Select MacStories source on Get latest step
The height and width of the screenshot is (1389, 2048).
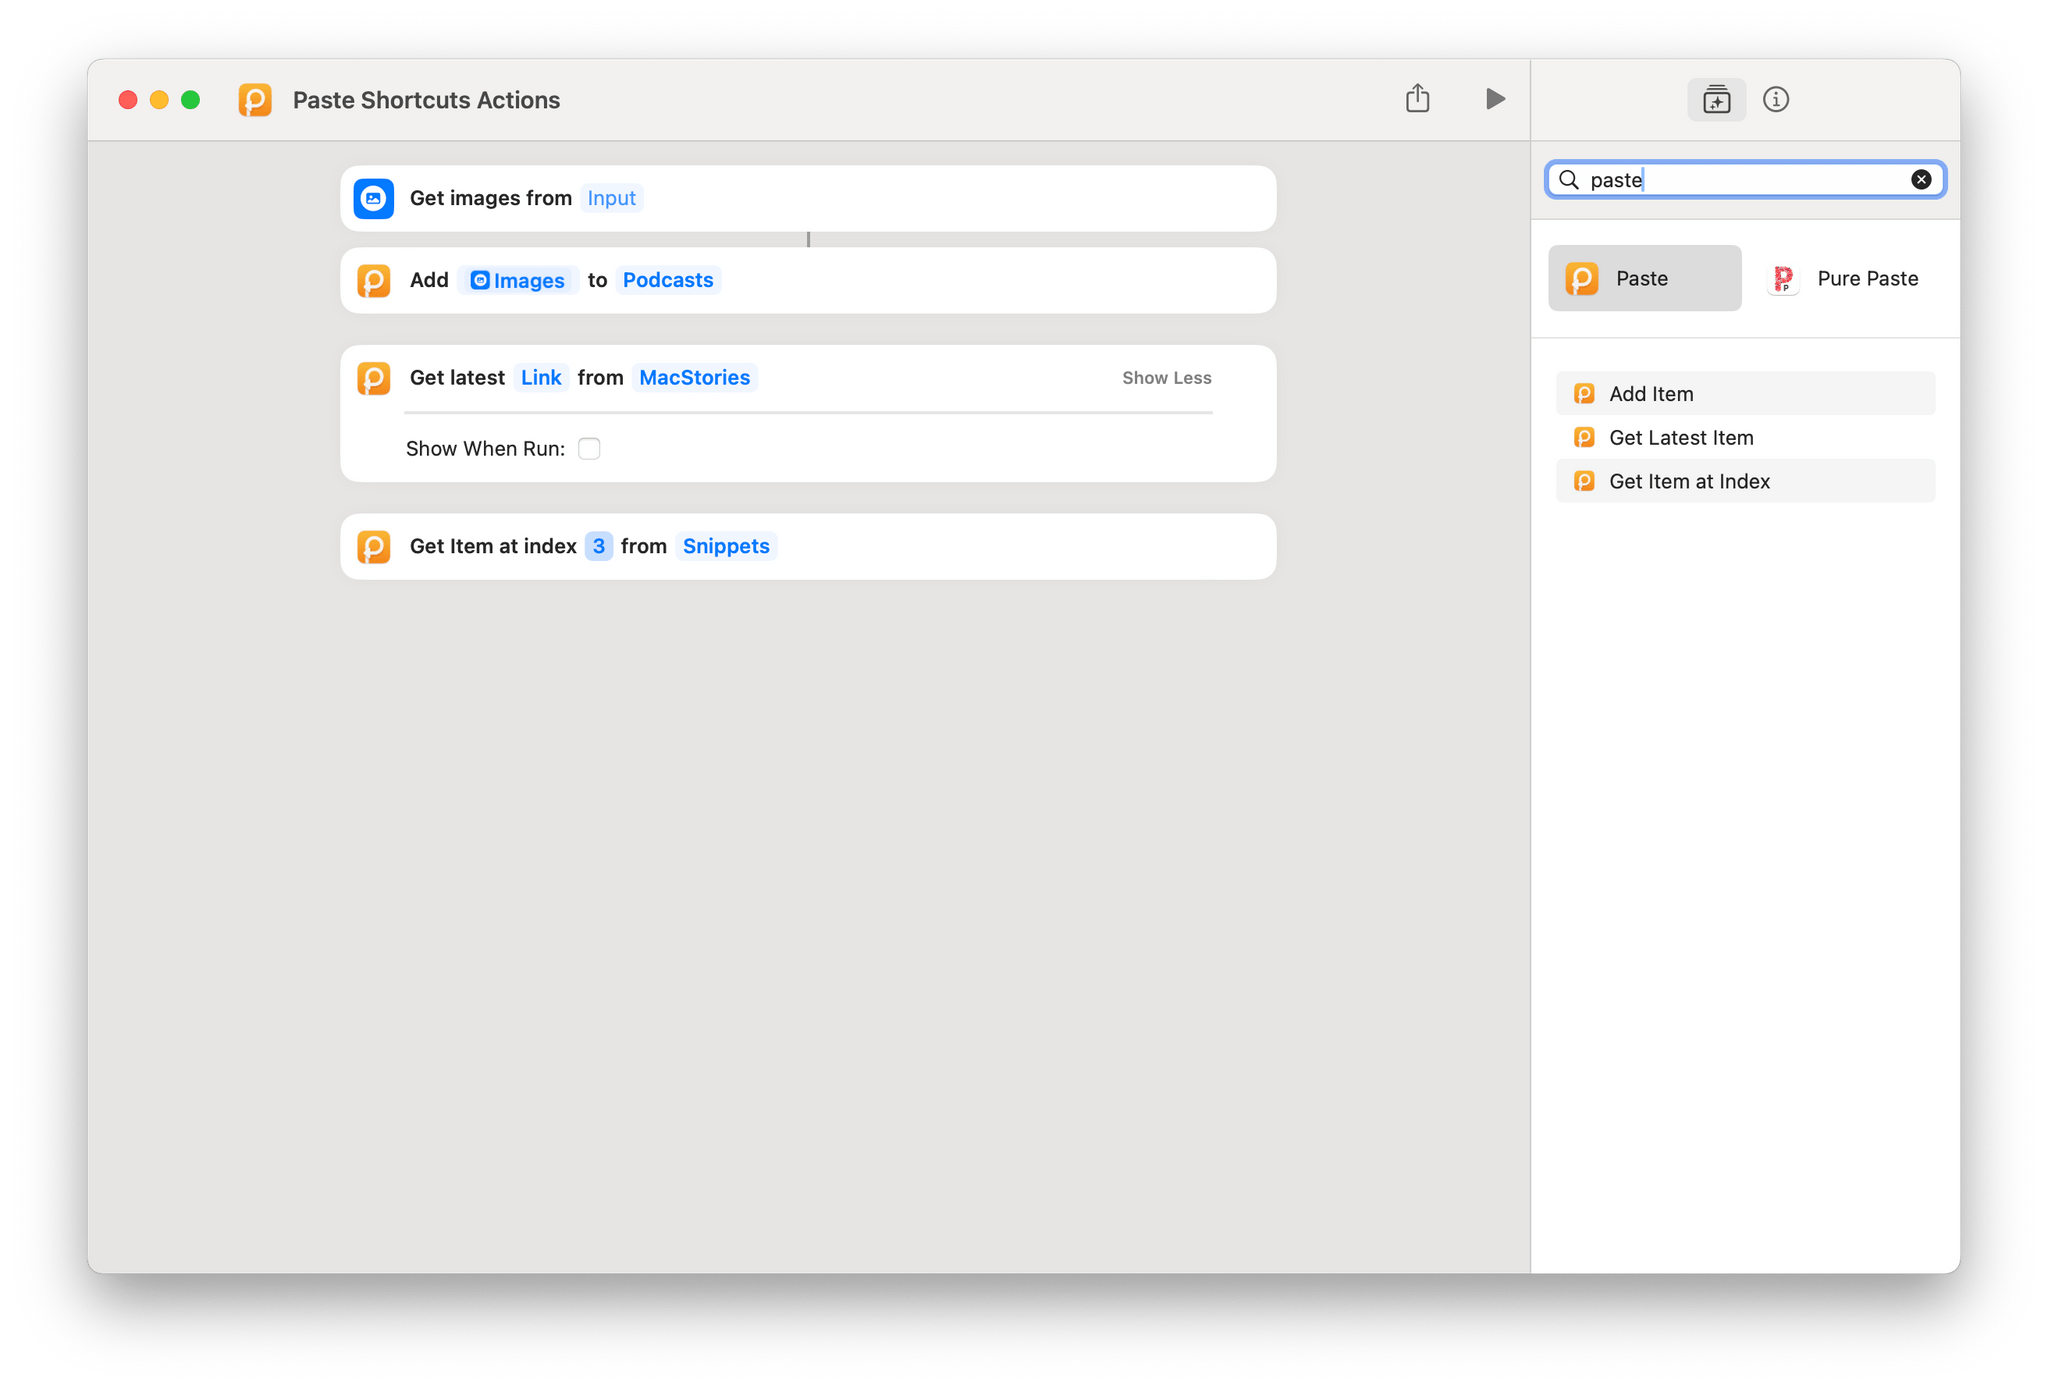(x=695, y=378)
